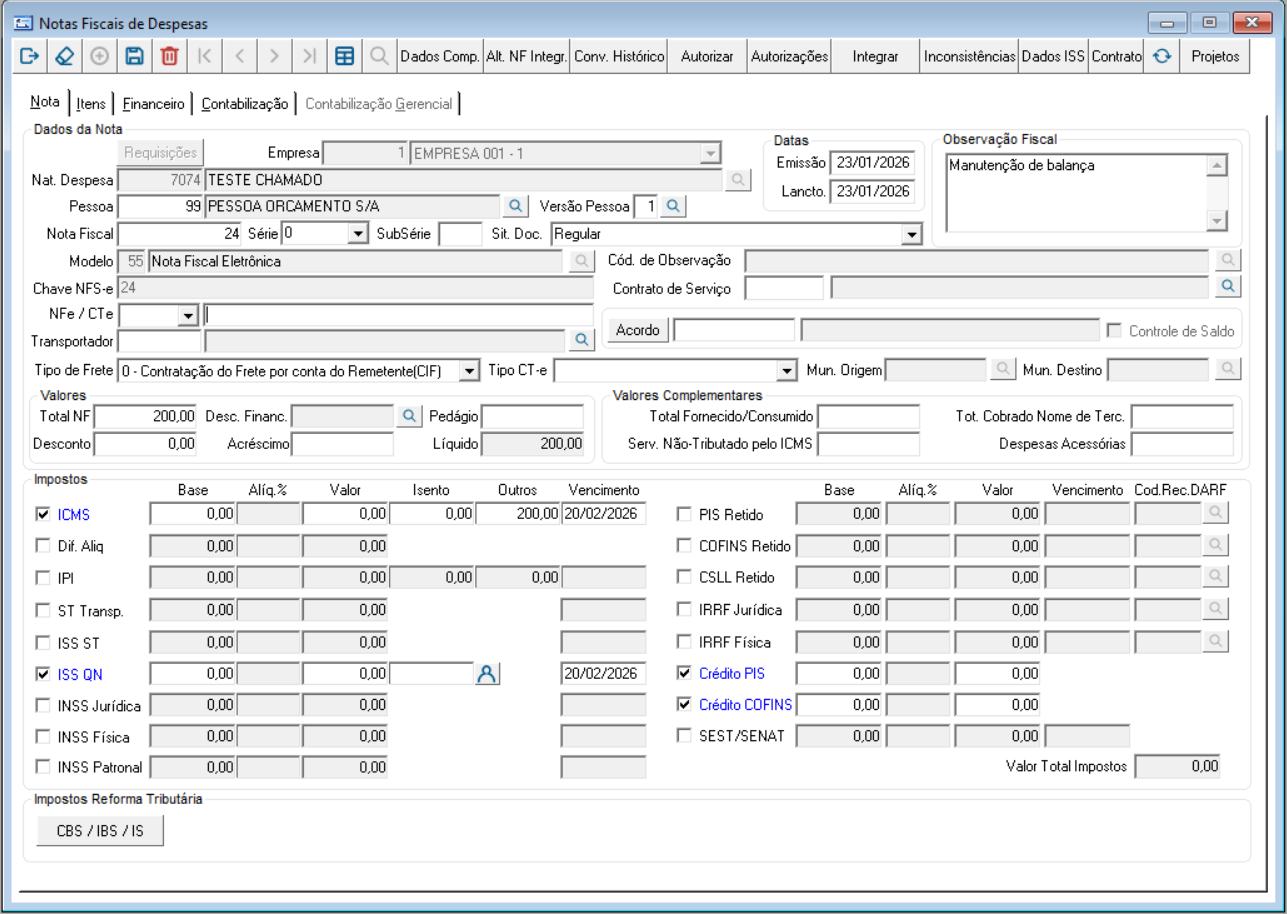This screenshot has height=914, width=1287.
Task: Save the record with the floppy disk icon
Action: [134, 57]
